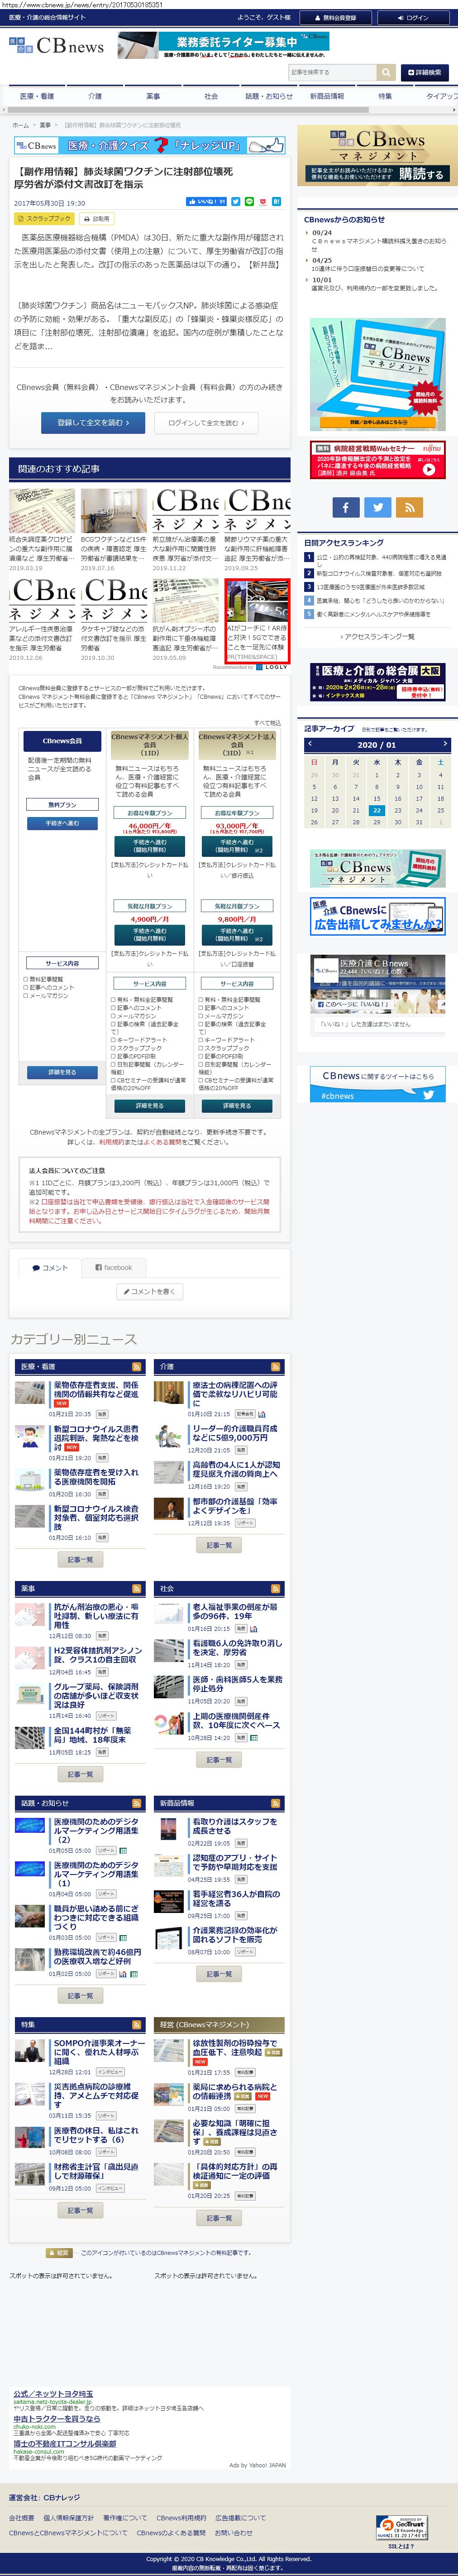Open the RSS feed for 特集 category
Viewport: 458px width, 2576px height.
tap(137, 2024)
